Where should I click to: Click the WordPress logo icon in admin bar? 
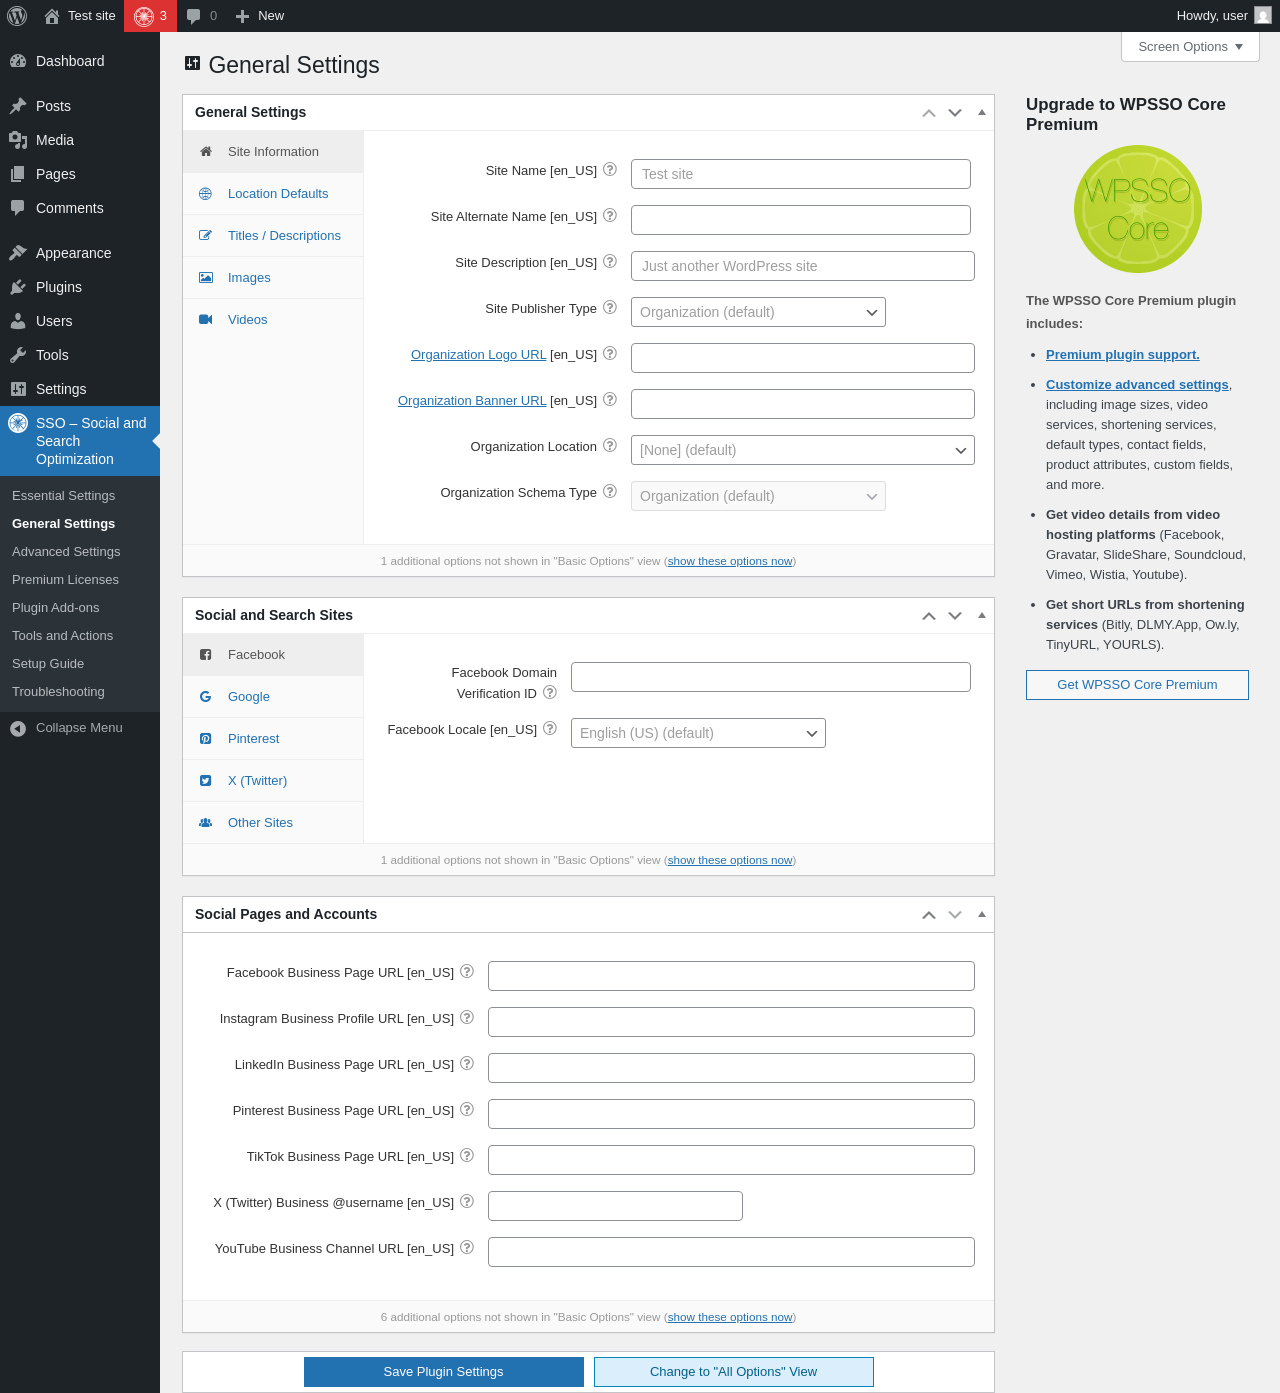[x=17, y=16]
